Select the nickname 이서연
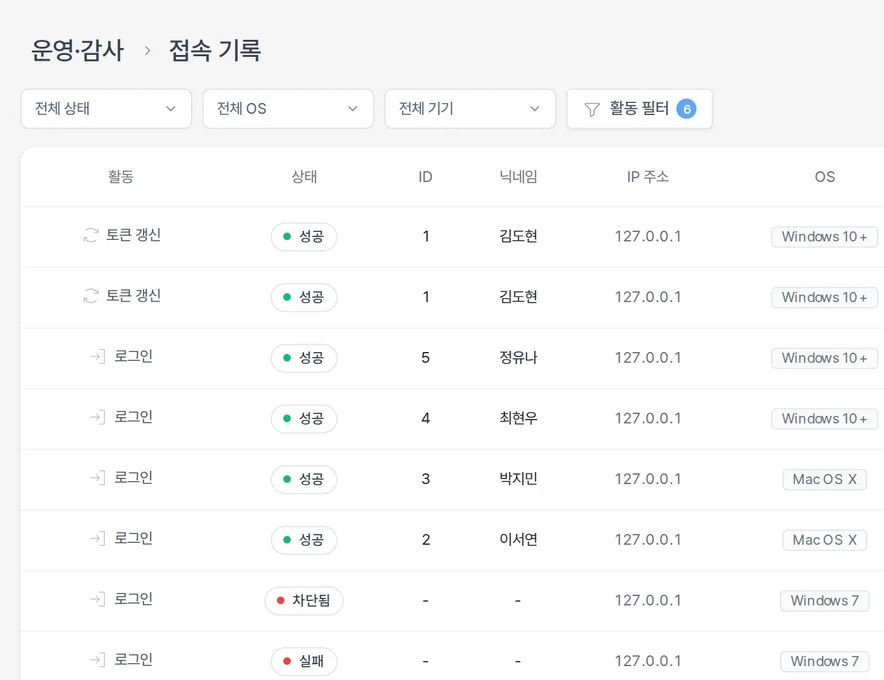Image resolution: width=884 pixels, height=680 pixels. coord(518,540)
